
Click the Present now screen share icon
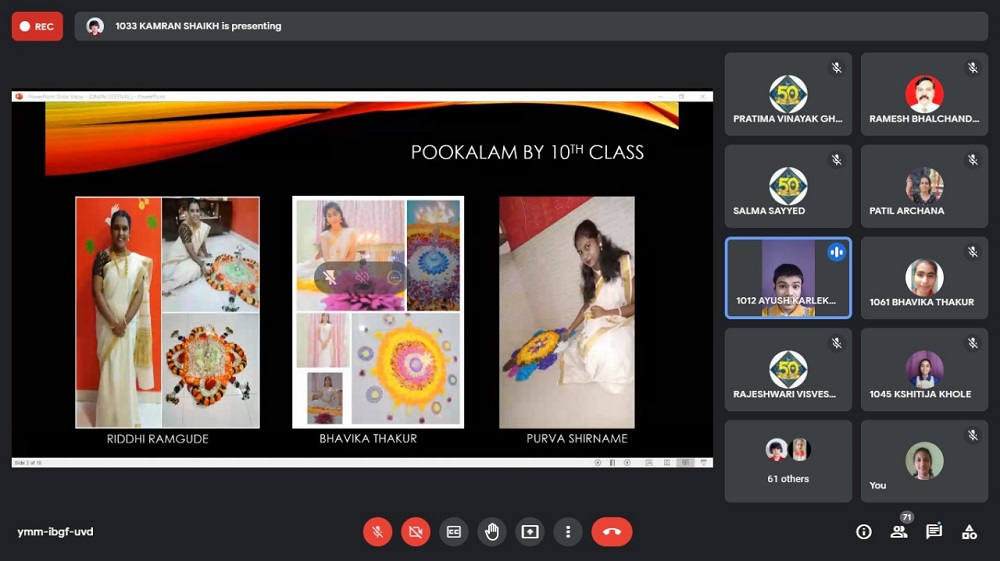529,532
